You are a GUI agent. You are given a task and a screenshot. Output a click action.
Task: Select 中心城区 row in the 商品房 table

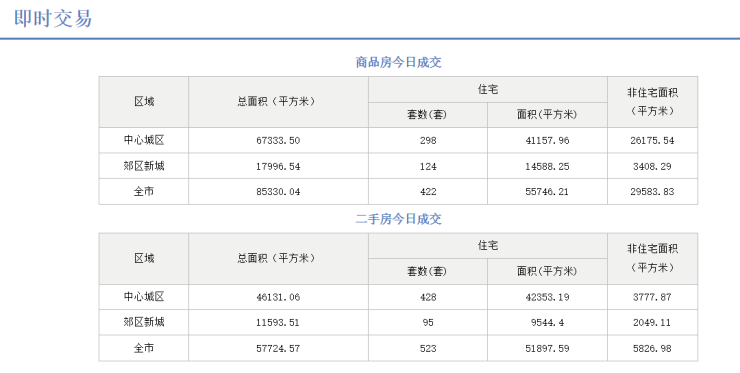[398, 140]
